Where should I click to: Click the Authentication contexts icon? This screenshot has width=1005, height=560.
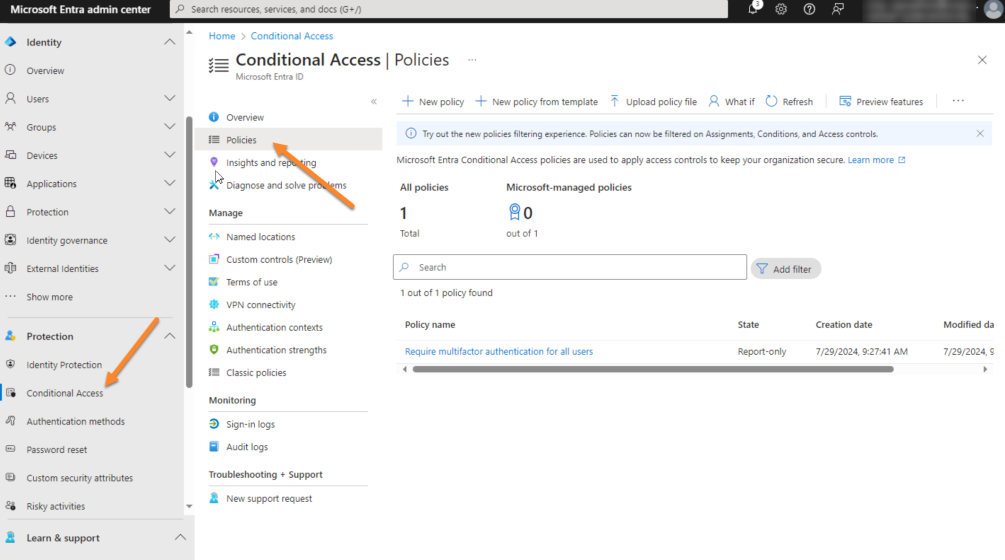[x=214, y=327]
